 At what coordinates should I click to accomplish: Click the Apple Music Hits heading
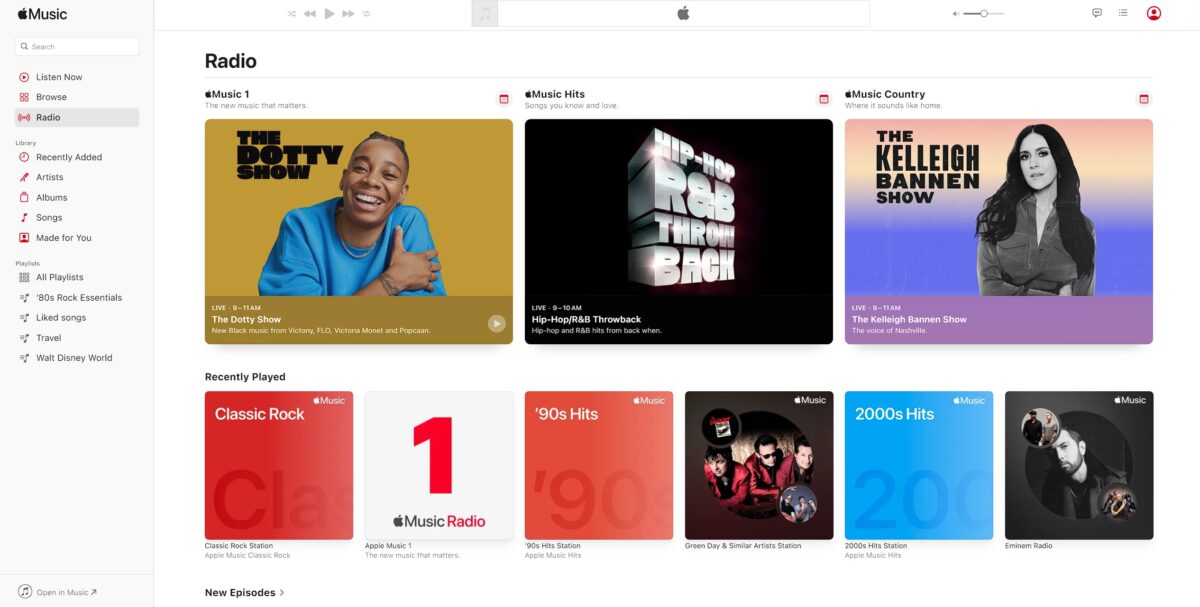(555, 94)
